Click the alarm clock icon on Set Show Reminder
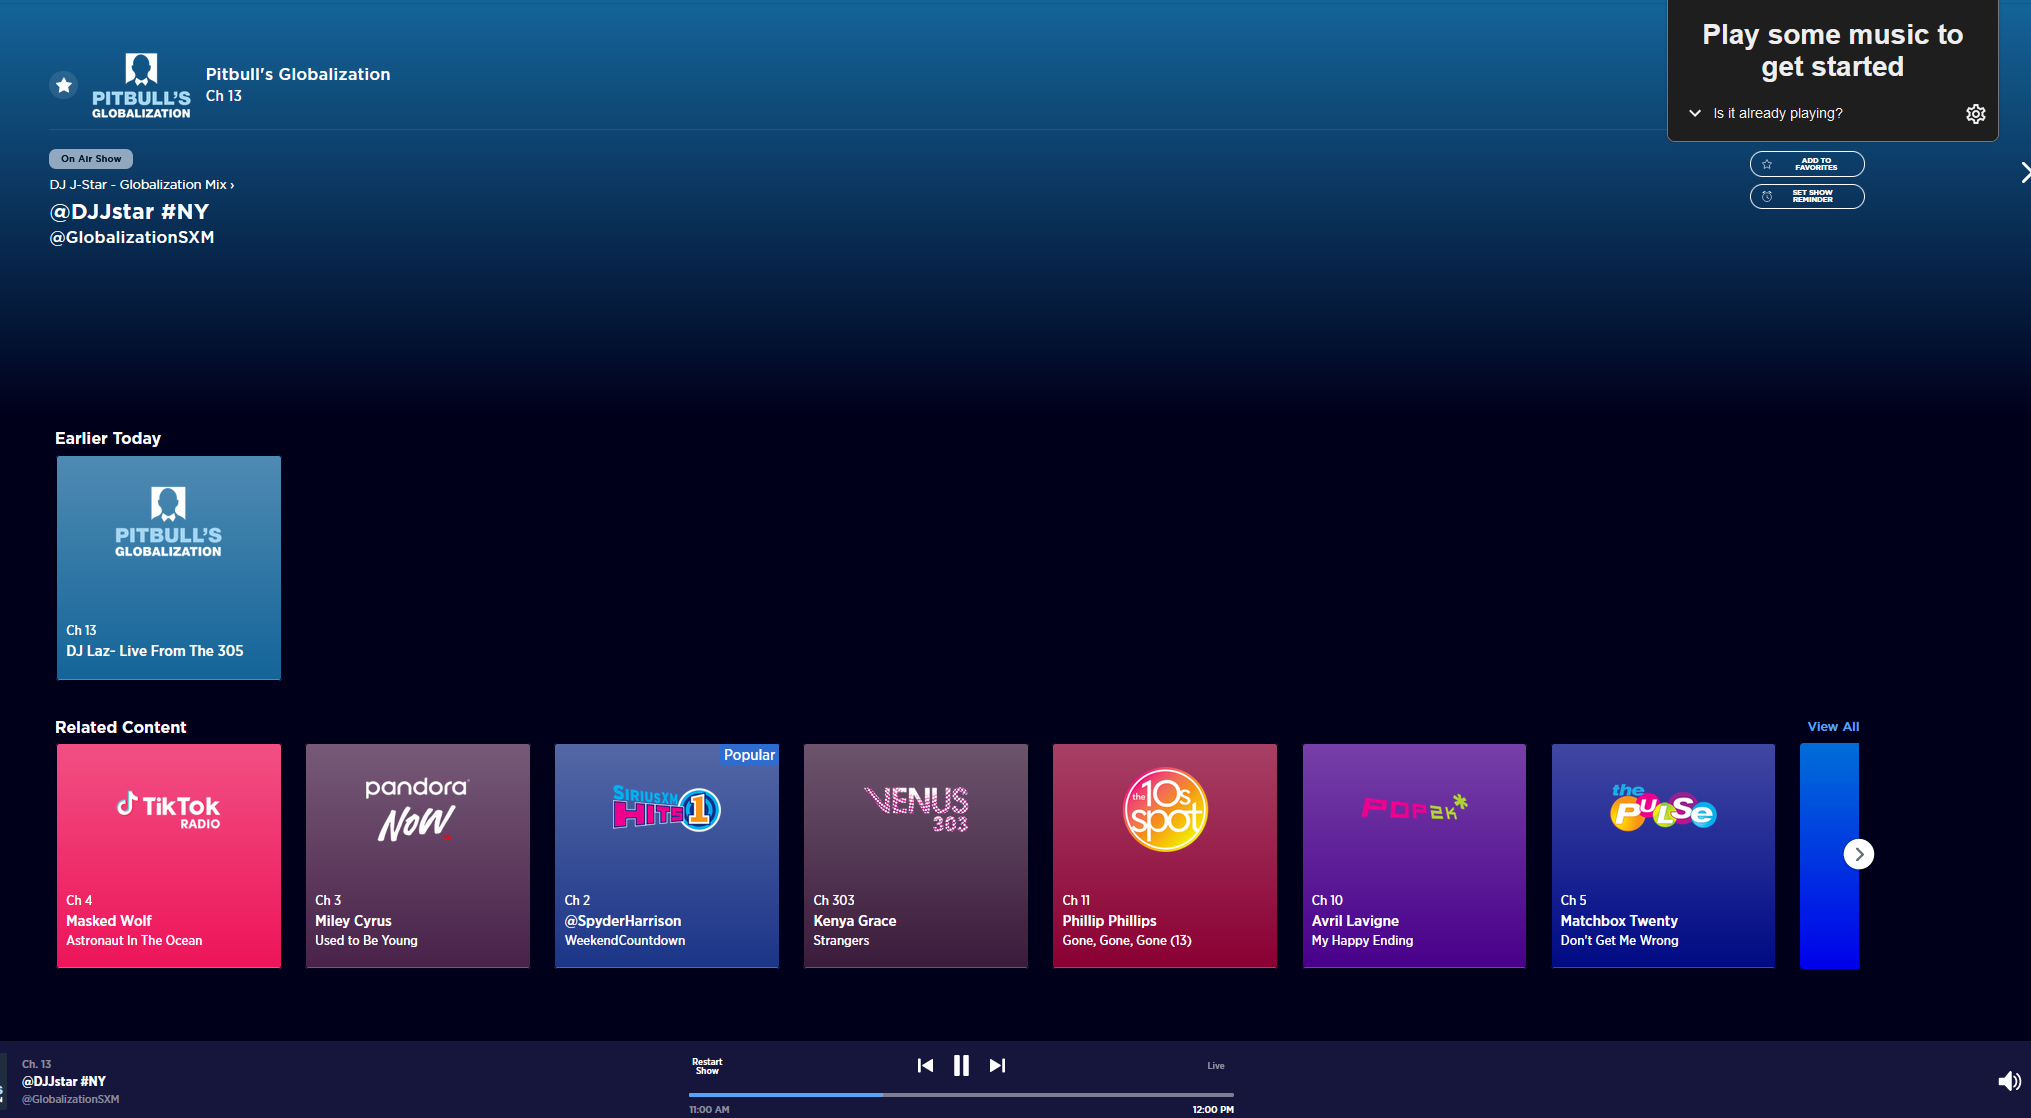The height and width of the screenshot is (1118, 2031). (x=1769, y=196)
